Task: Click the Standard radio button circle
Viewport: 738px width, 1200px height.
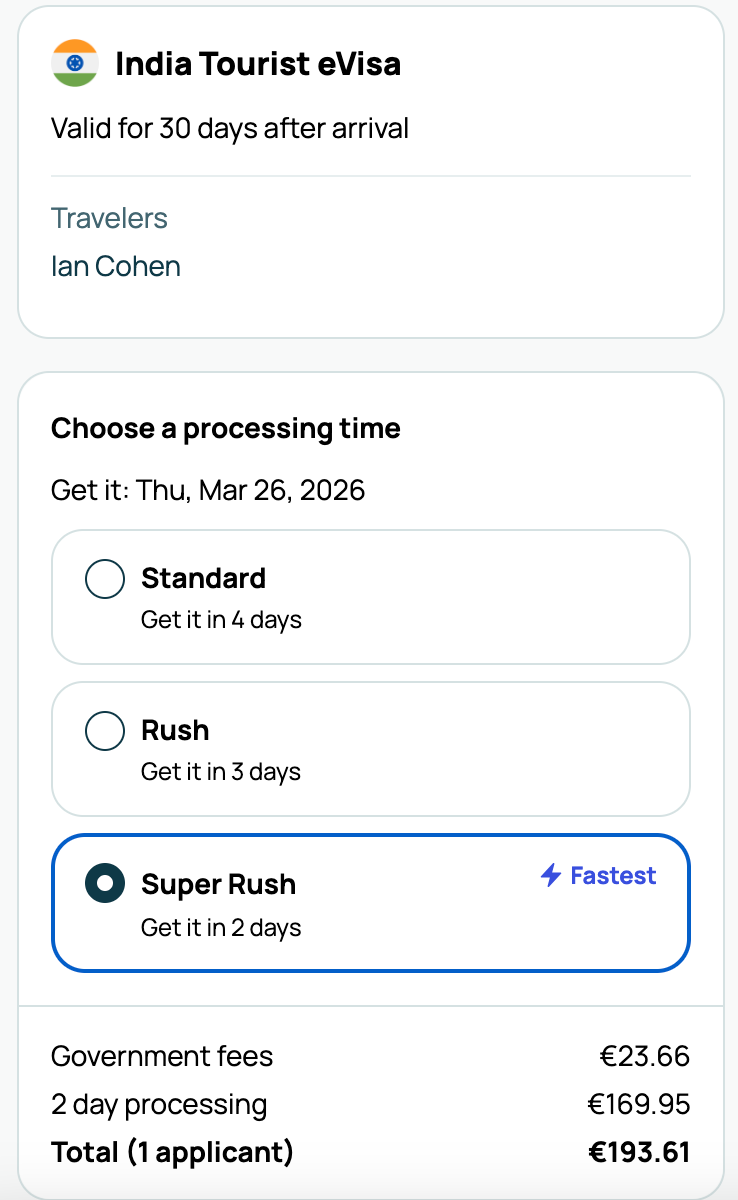Action: coord(104,578)
